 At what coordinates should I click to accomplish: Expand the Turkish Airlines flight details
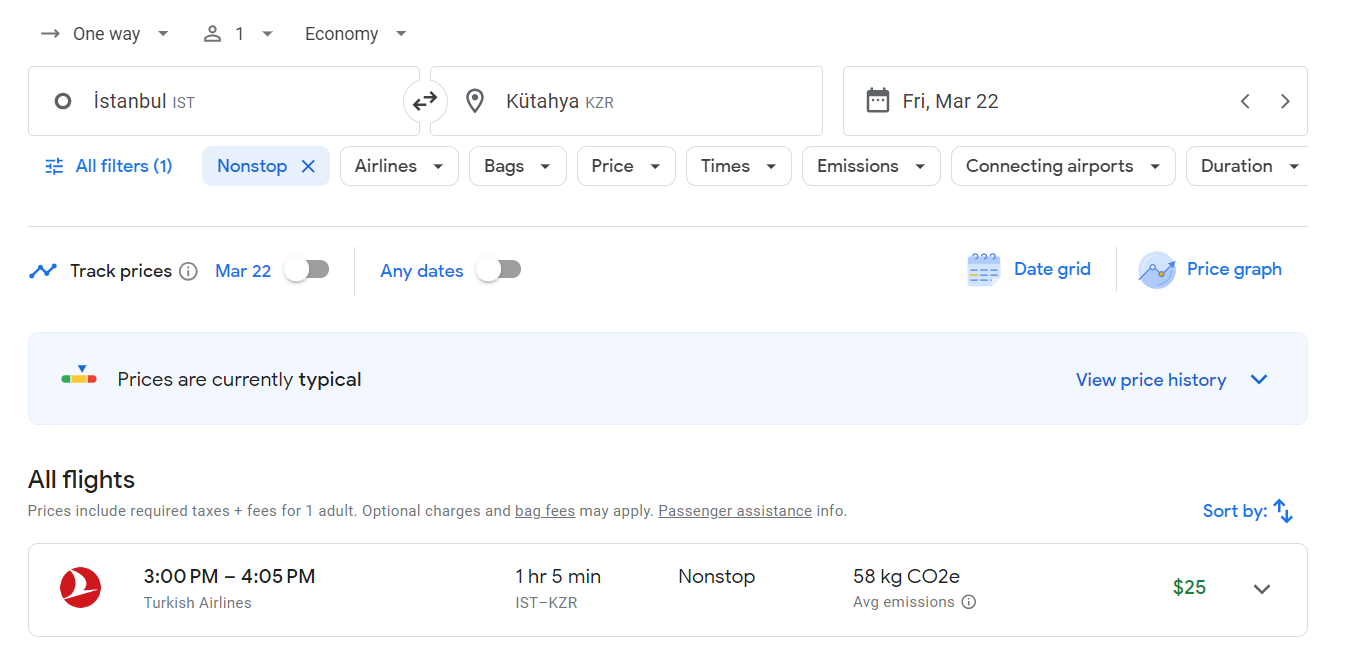coord(1262,589)
